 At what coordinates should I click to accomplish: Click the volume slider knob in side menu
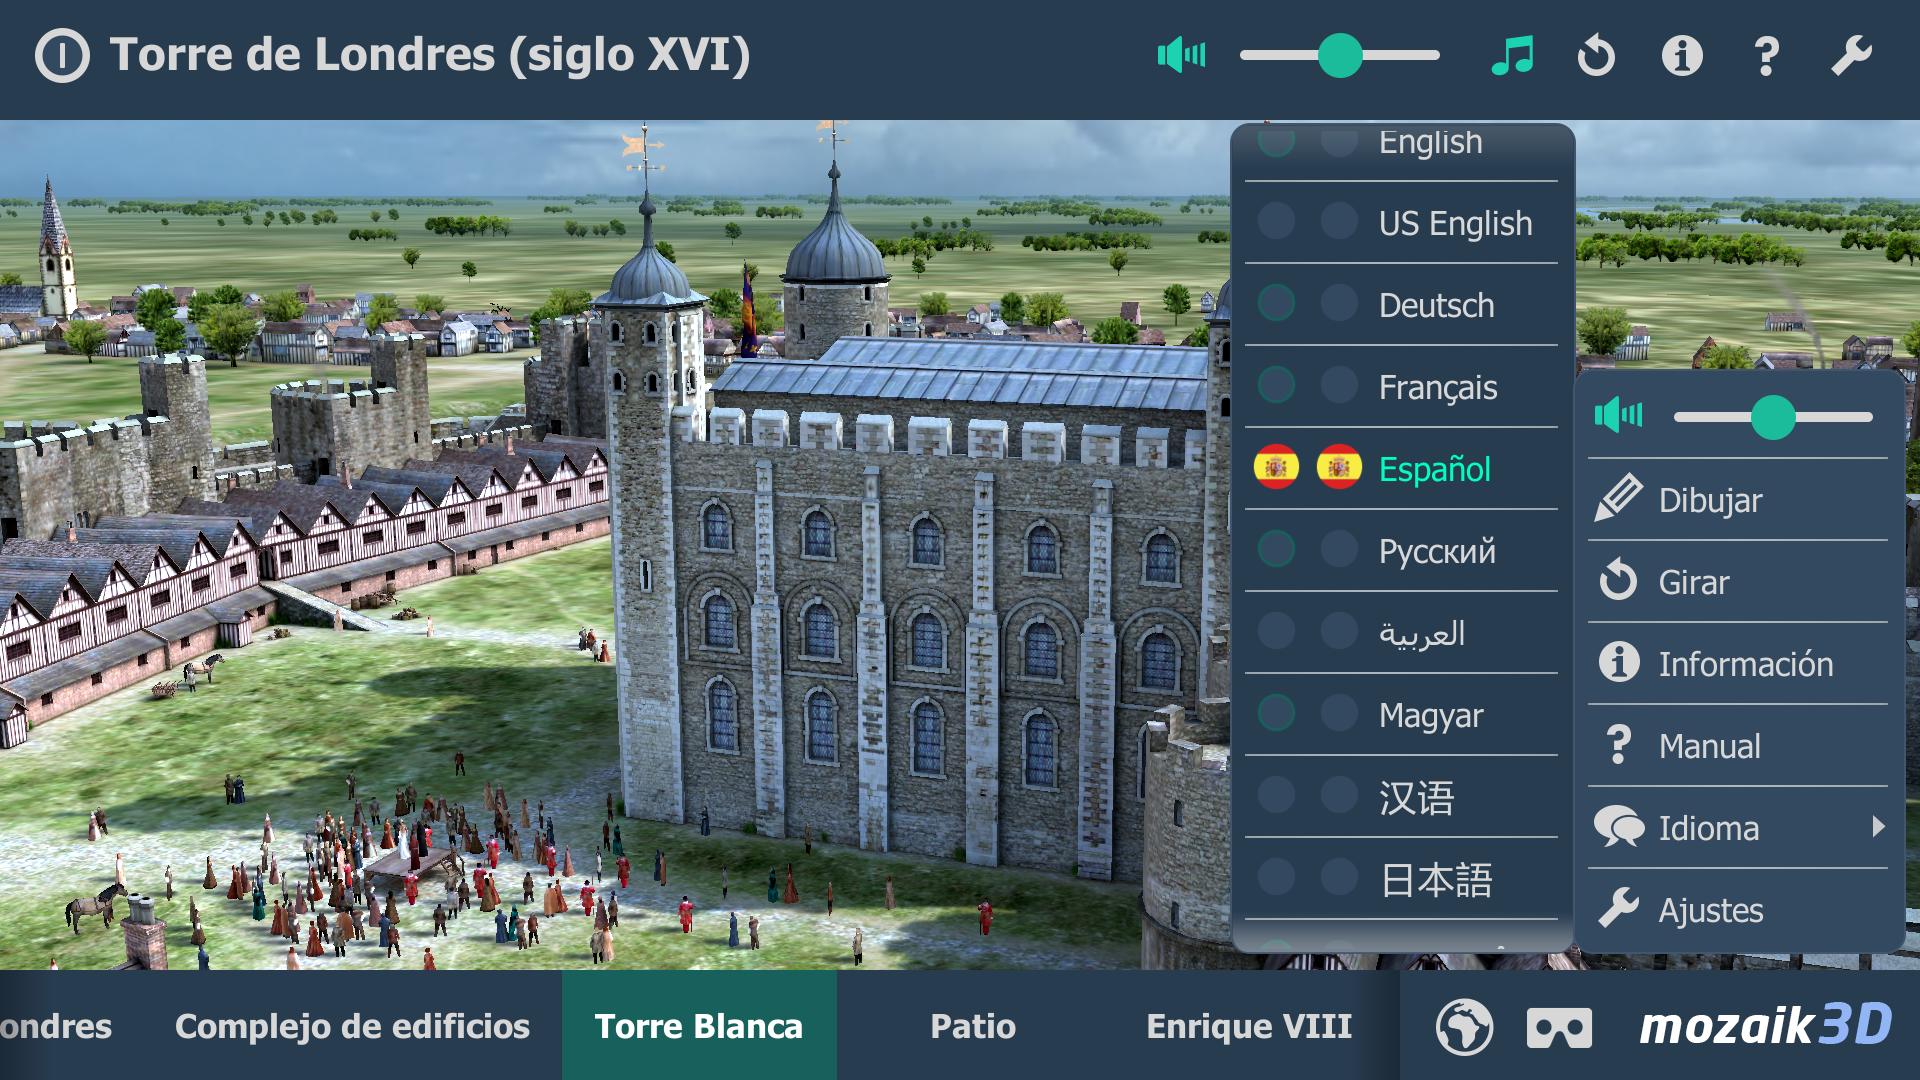(1773, 417)
